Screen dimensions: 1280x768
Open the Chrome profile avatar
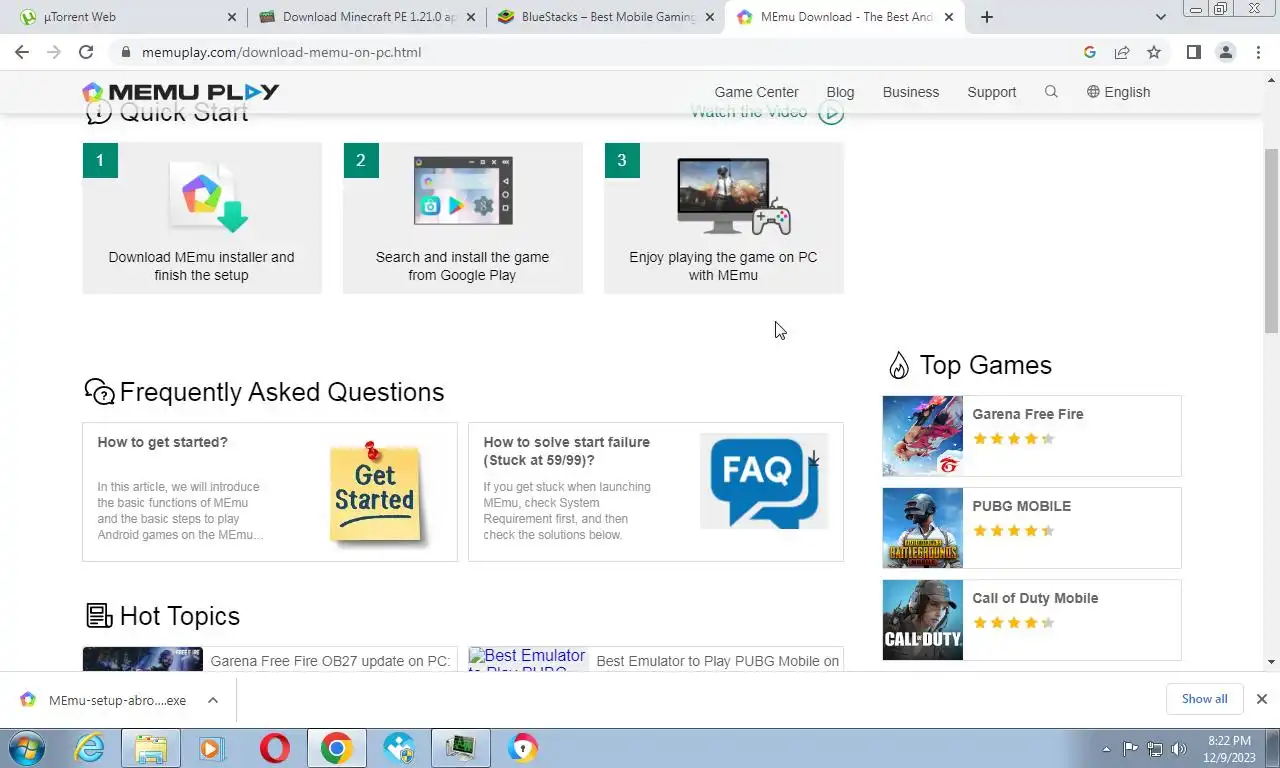(1226, 52)
